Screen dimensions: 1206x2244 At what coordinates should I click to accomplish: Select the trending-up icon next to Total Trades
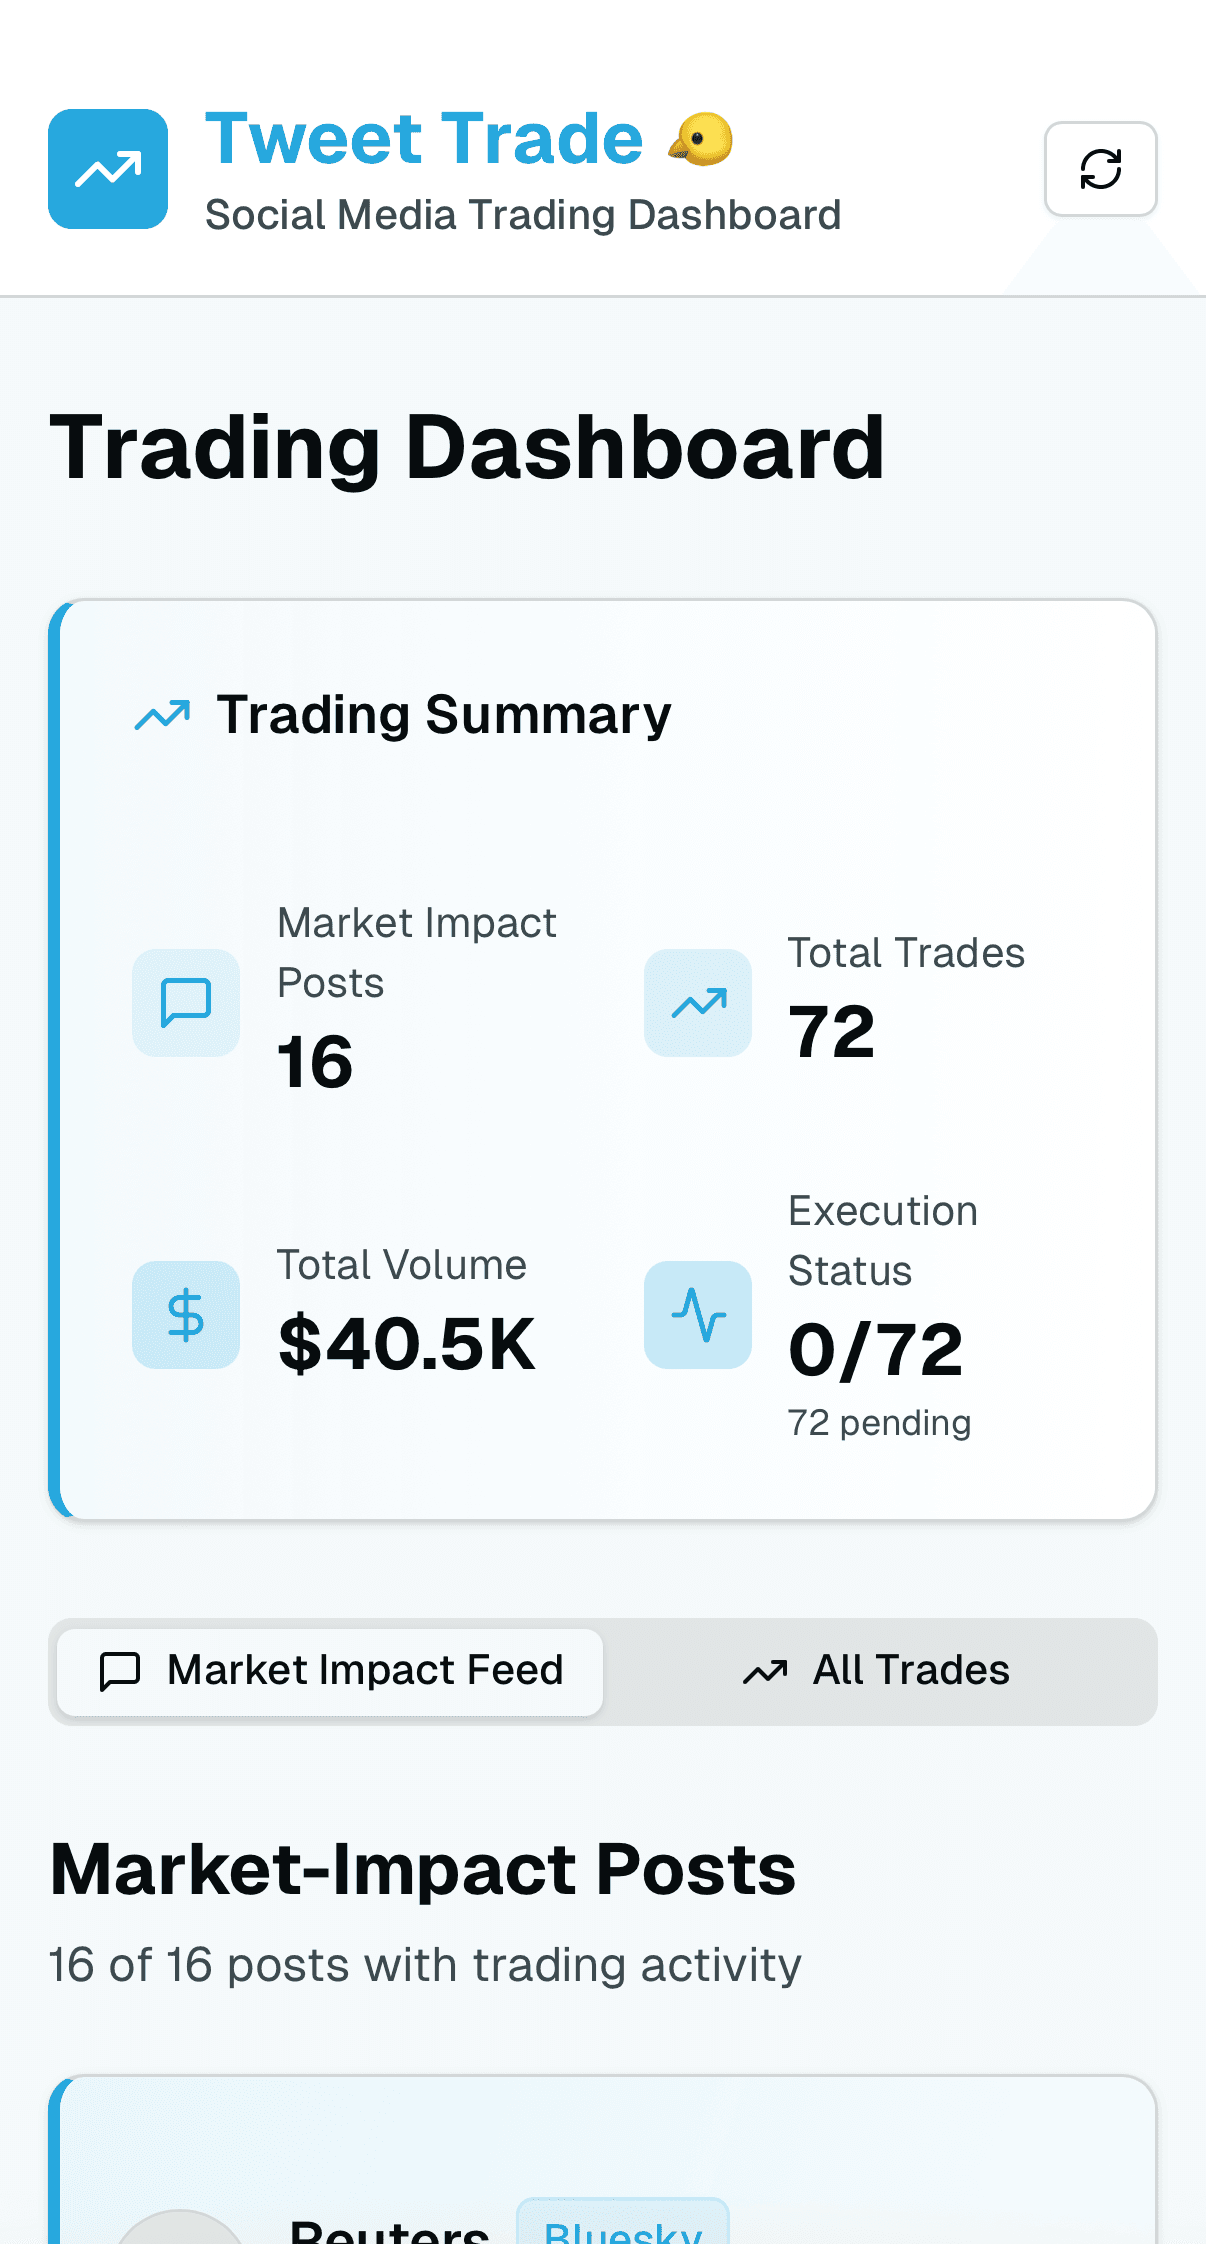coord(697,1002)
